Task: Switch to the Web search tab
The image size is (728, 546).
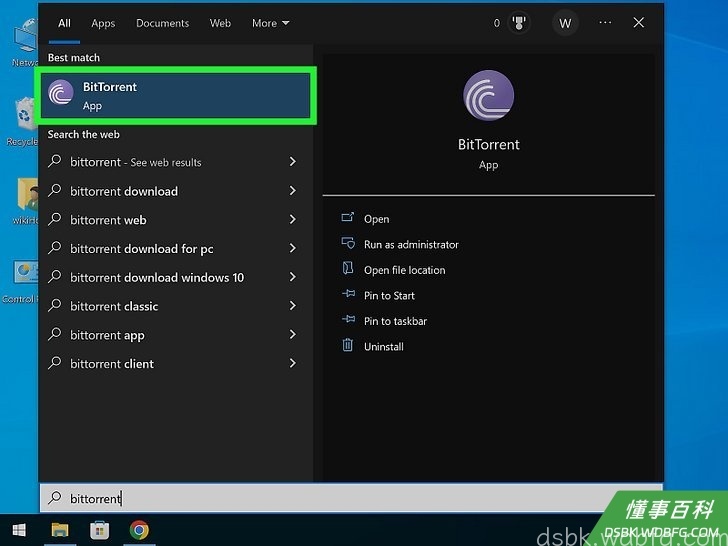Action: (220, 23)
